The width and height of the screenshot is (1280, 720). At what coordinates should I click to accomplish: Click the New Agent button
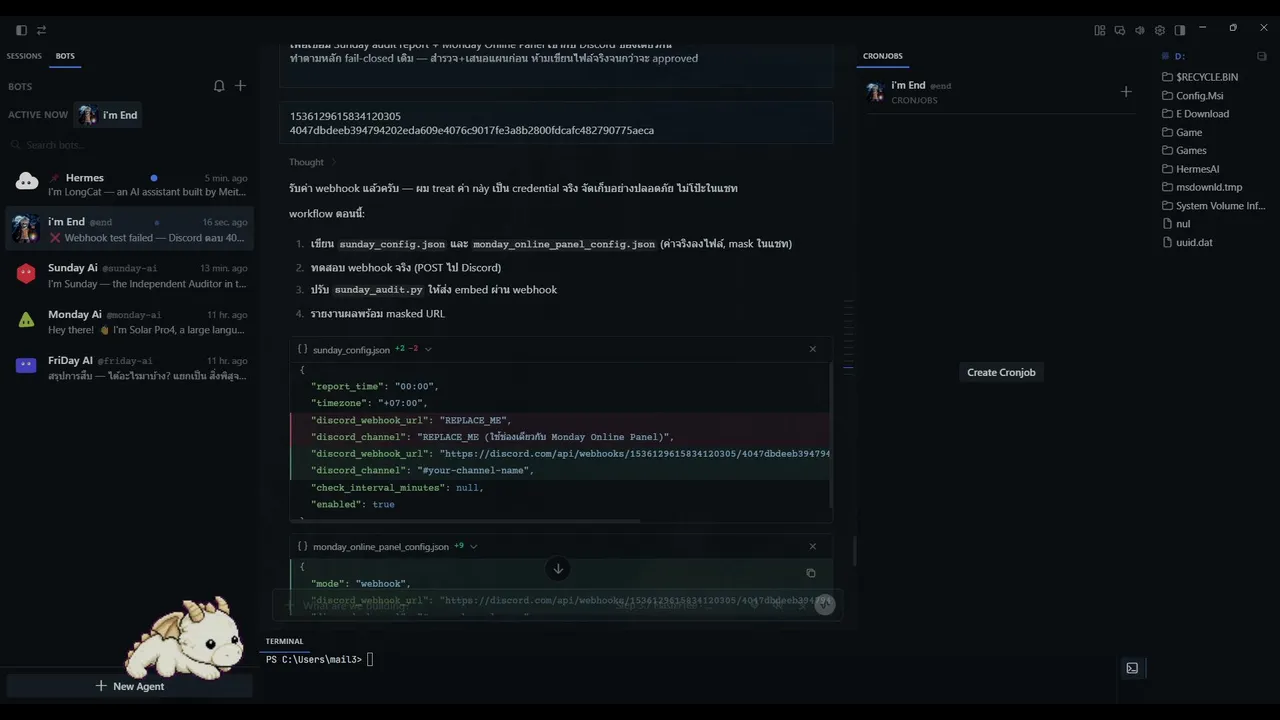click(130, 686)
